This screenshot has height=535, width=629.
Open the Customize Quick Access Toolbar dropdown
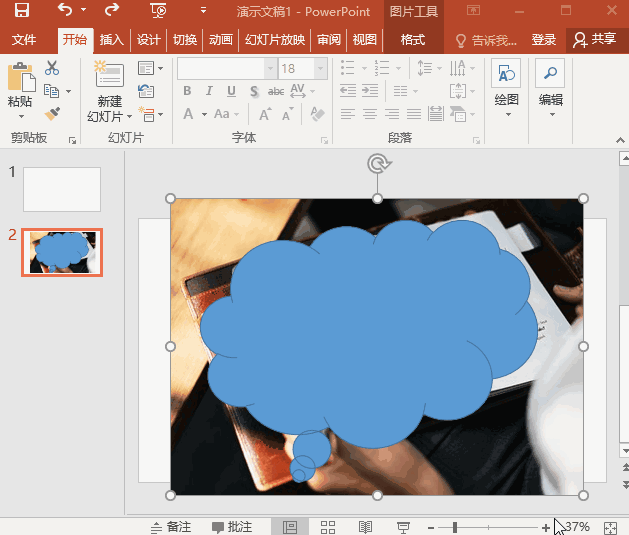click(203, 10)
